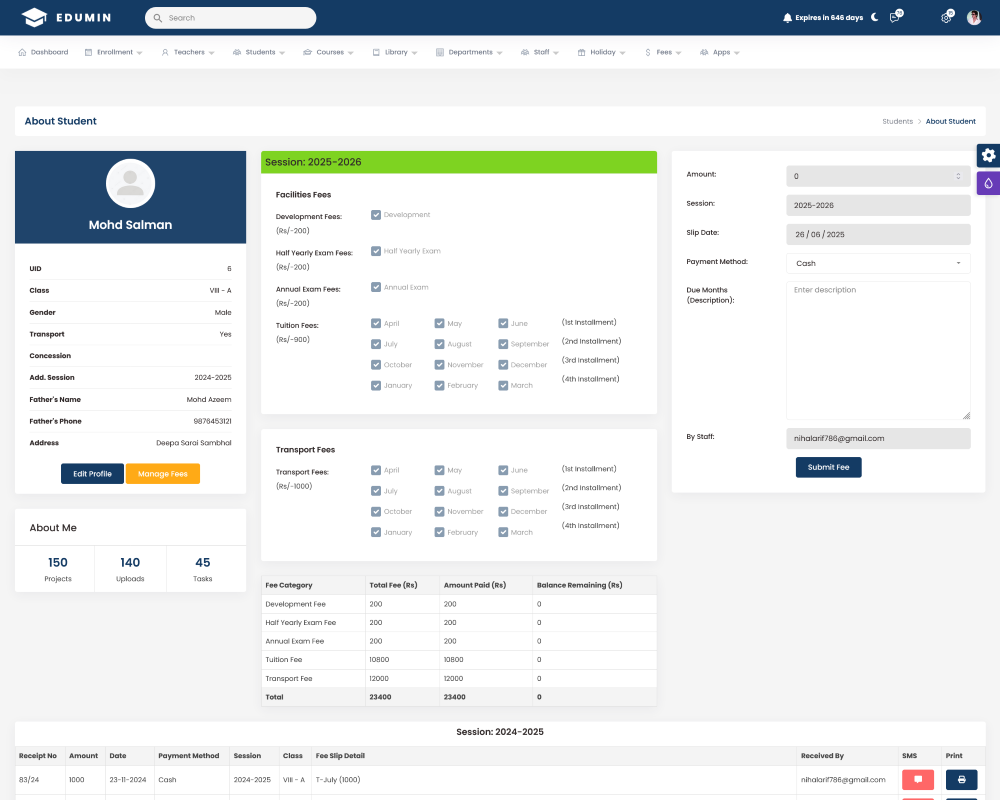Expand the Fees navigation dropdown
The height and width of the screenshot is (800, 1000).
tap(663, 52)
